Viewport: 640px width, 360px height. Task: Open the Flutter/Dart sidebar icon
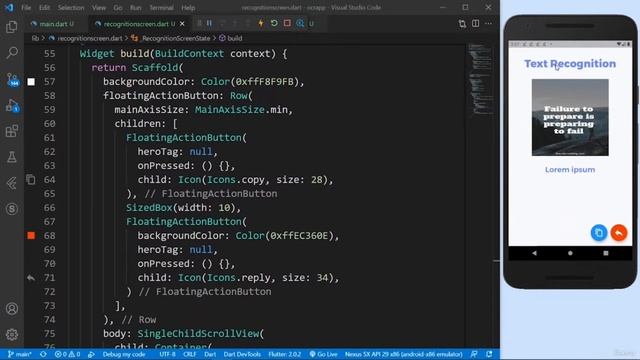[x=12, y=183]
